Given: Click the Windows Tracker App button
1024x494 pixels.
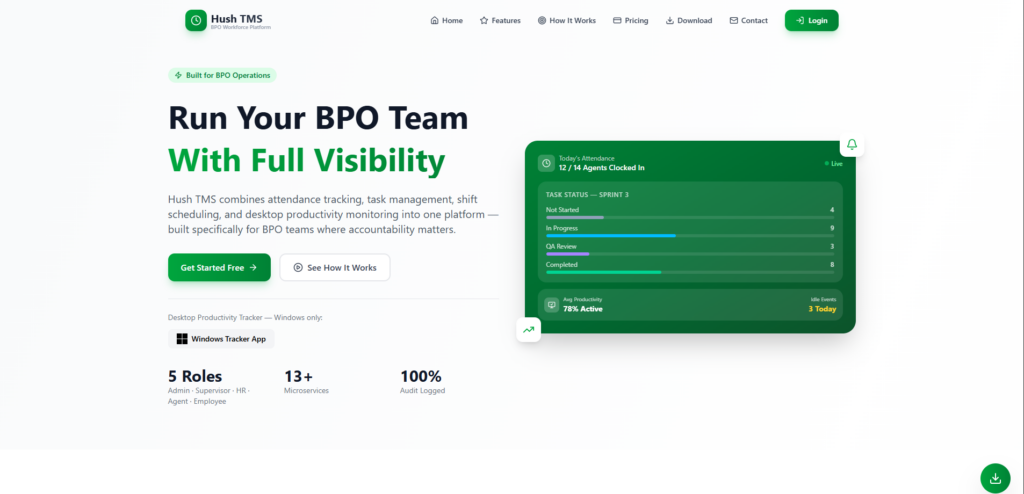Looking at the screenshot, I should tap(221, 339).
